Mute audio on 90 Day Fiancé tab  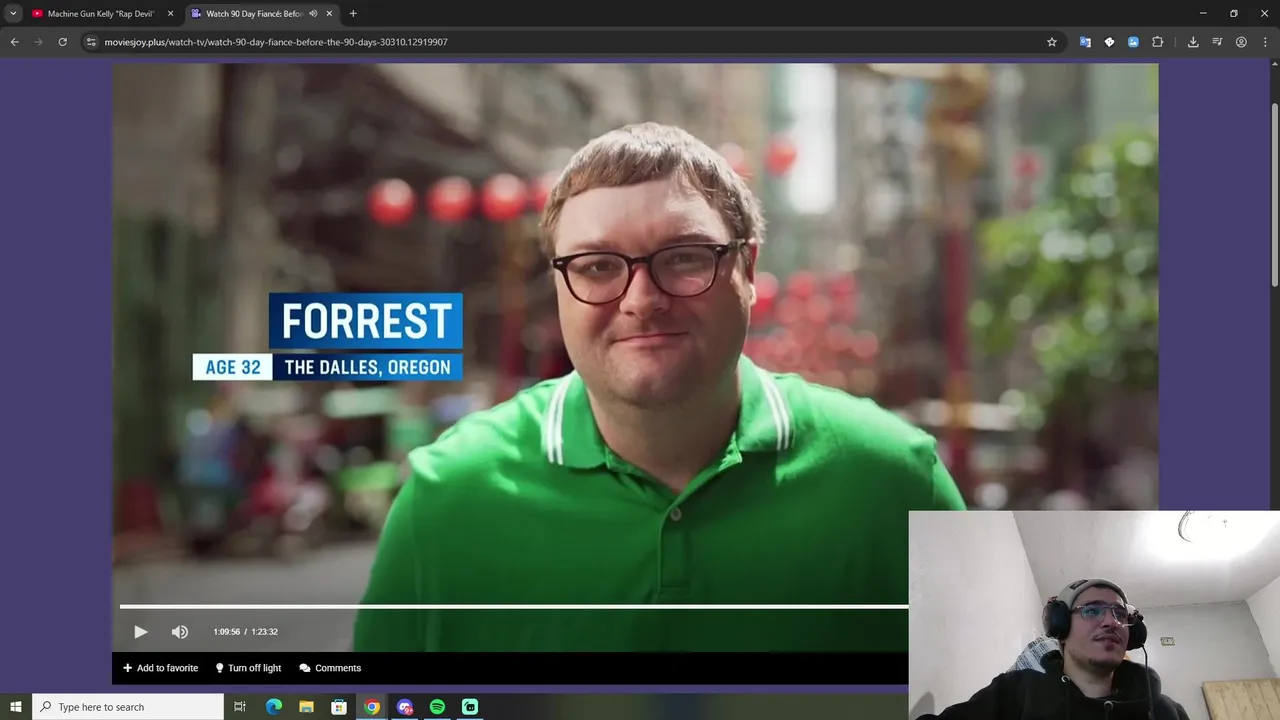(x=313, y=14)
